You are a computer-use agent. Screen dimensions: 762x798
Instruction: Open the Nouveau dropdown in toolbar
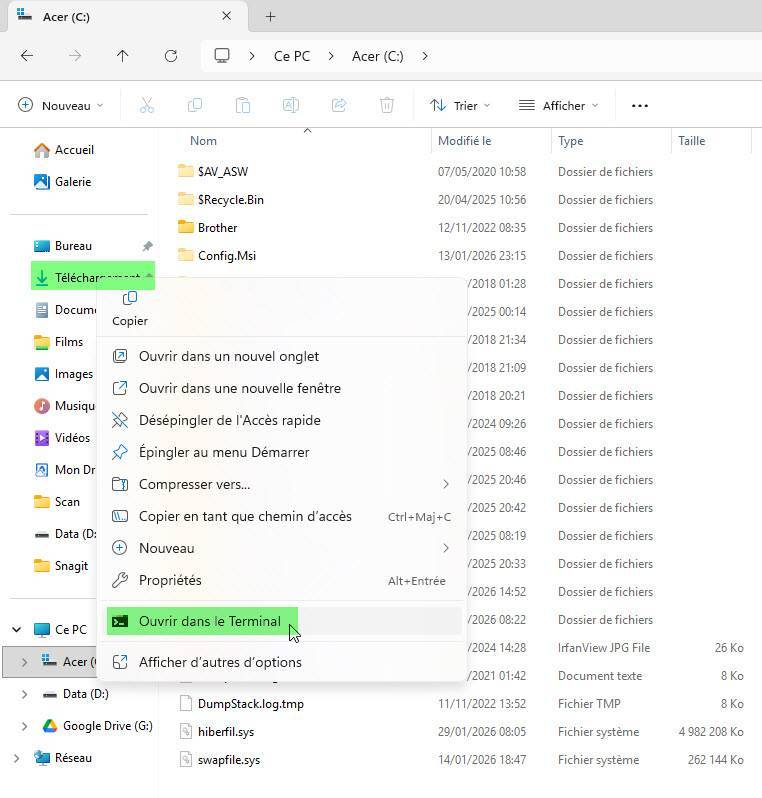[x=61, y=106]
